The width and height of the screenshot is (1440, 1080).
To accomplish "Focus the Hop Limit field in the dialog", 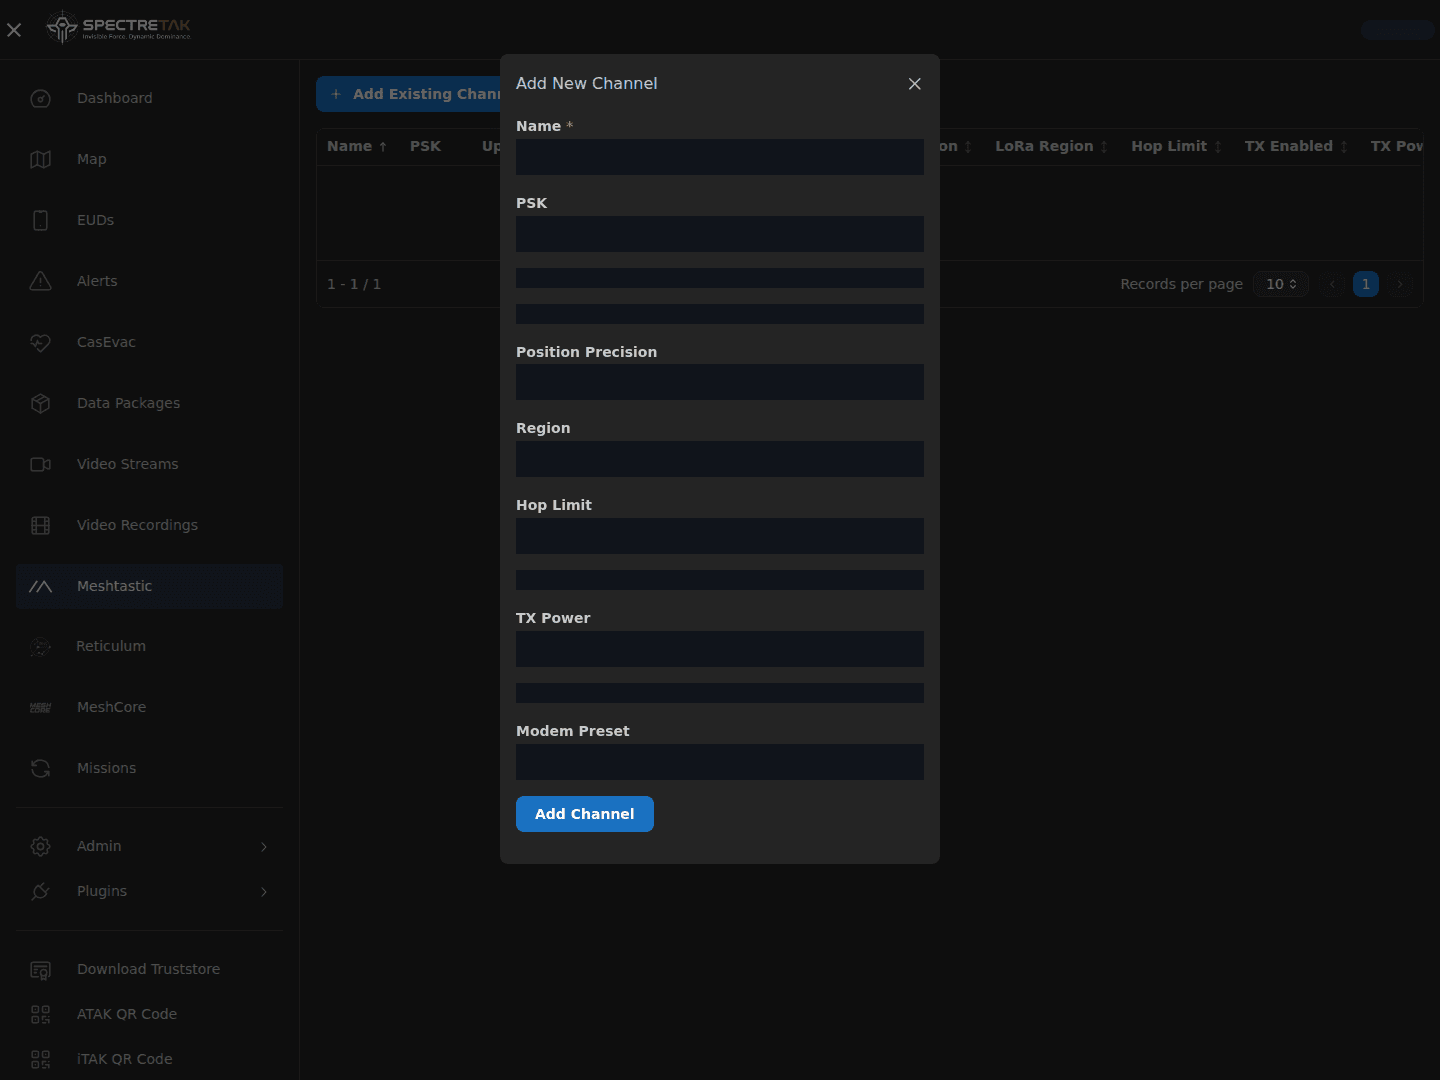I will (720, 536).
